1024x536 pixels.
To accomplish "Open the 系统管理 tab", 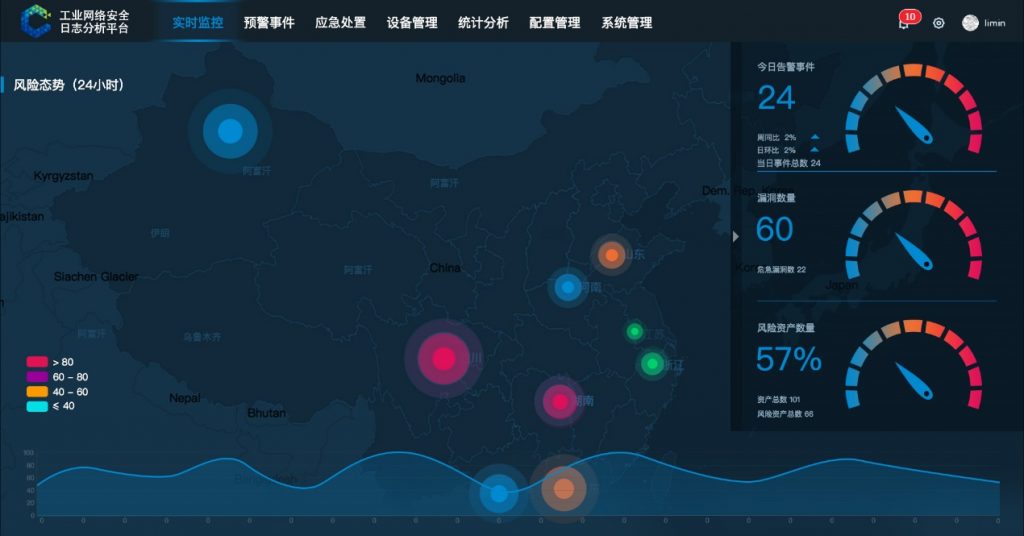I will [x=626, y=23].
